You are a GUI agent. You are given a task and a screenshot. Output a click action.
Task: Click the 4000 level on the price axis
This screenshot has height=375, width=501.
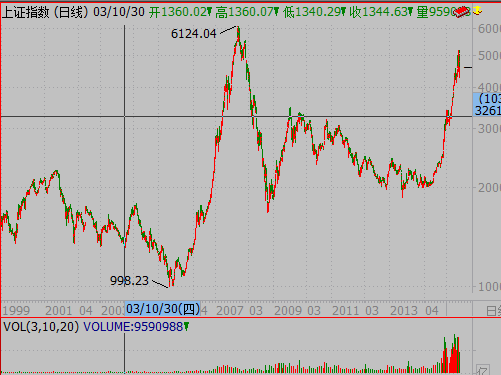489,87
